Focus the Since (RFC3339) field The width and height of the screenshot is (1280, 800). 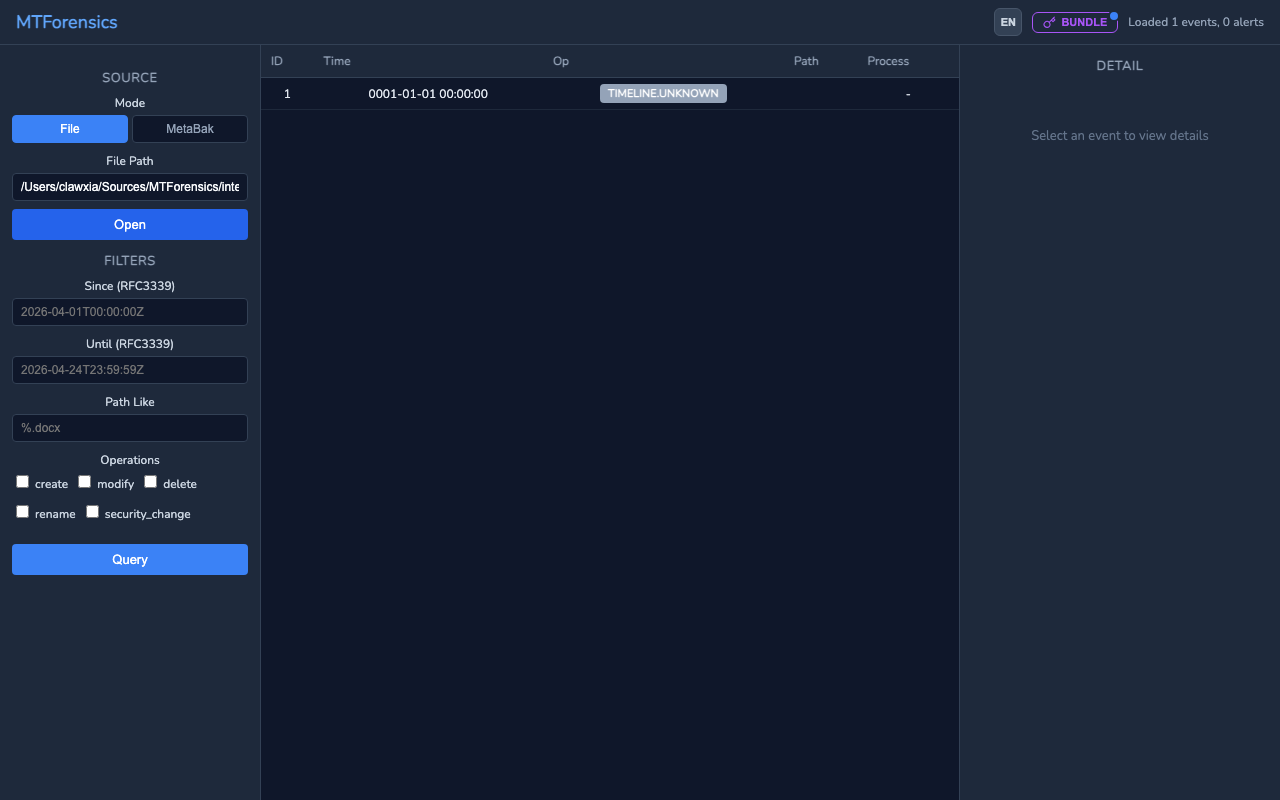[x=130, y=312]
